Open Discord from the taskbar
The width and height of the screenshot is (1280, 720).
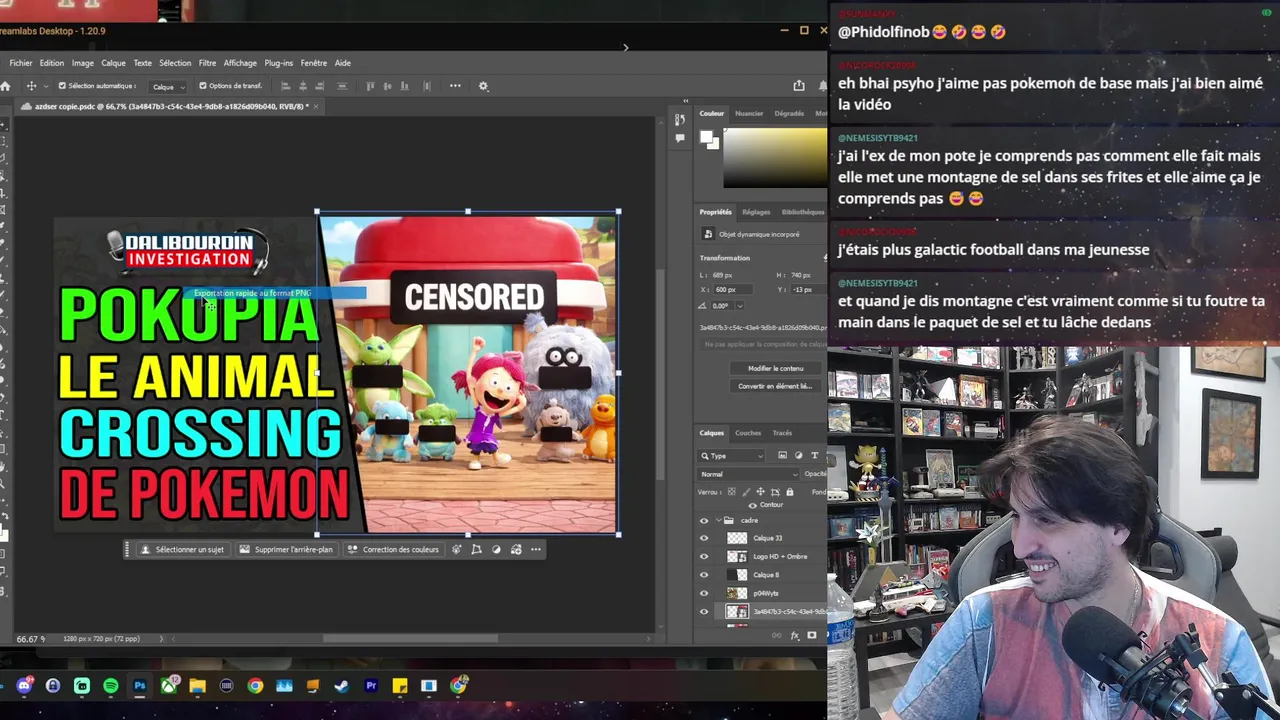[24, 686]
